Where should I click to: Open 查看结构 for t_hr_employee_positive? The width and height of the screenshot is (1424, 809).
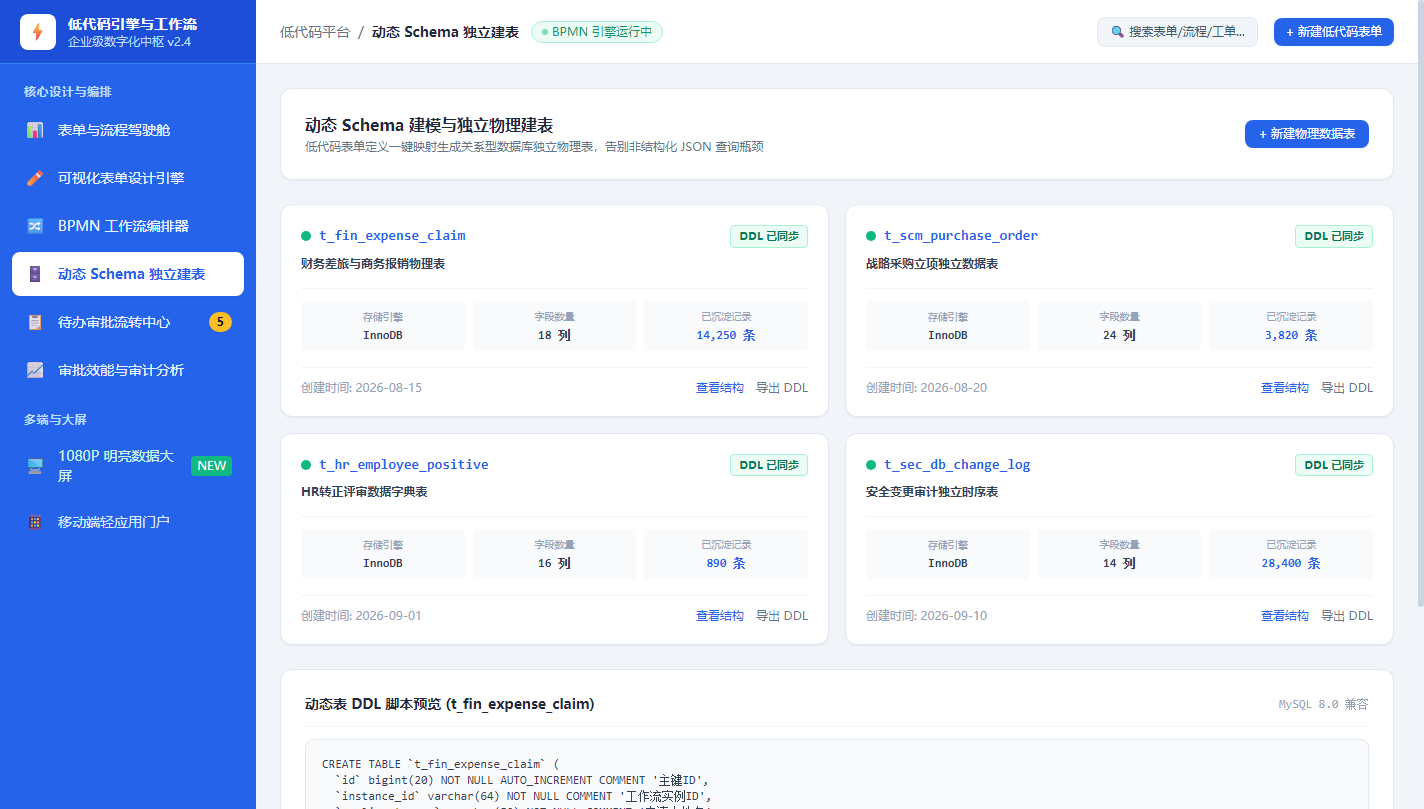720,616
